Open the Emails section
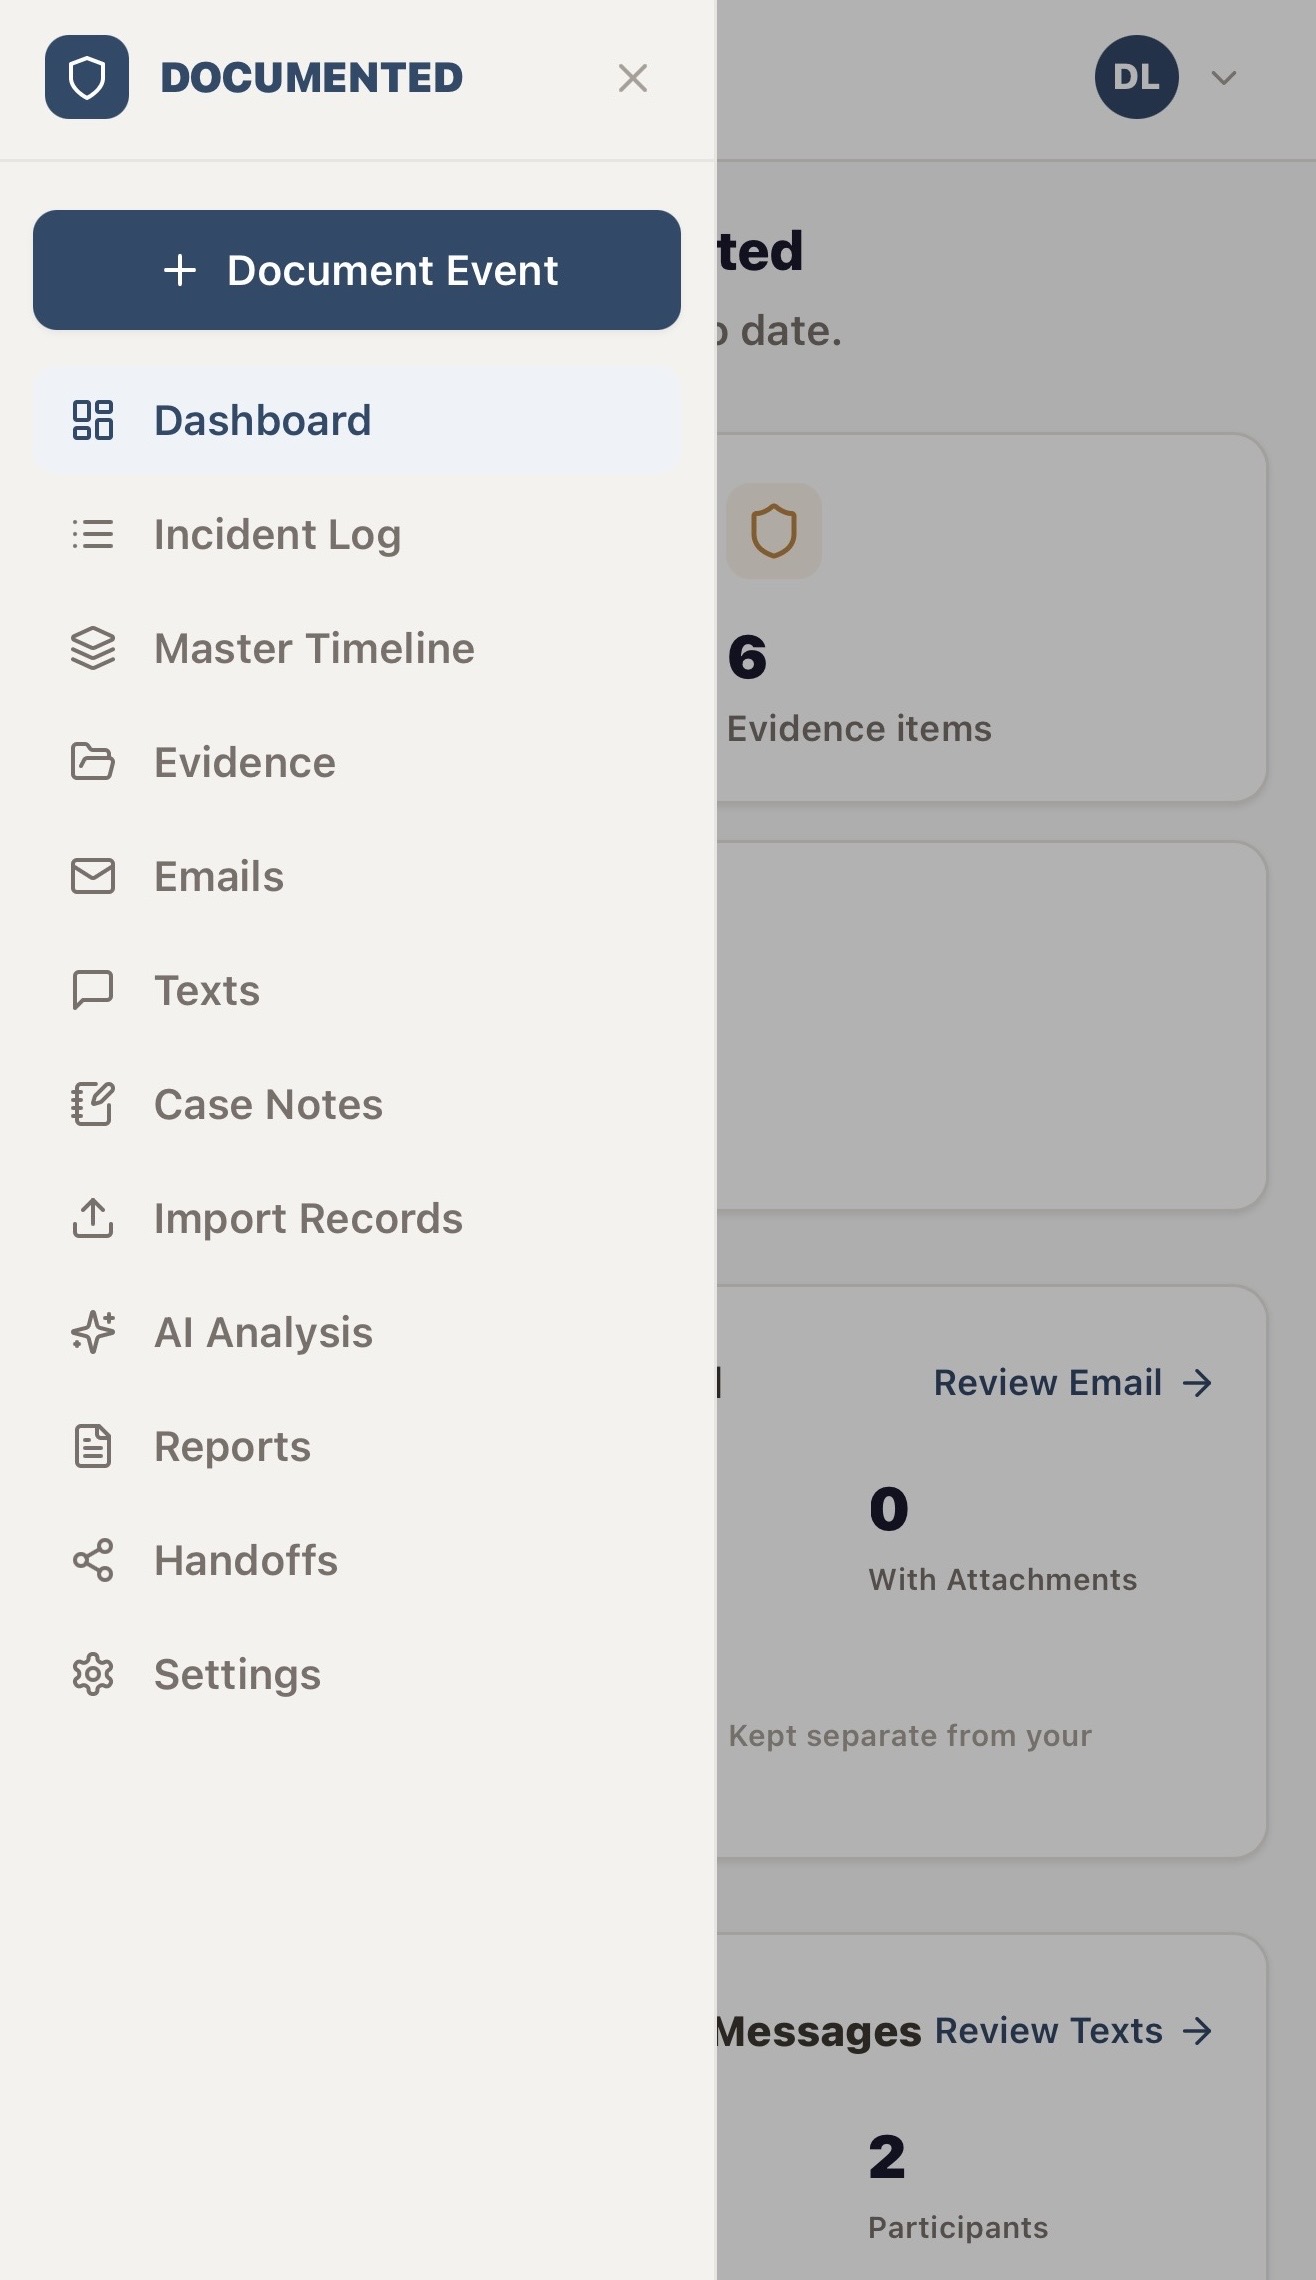The image size is (1316, 2280). coord(357,876)
